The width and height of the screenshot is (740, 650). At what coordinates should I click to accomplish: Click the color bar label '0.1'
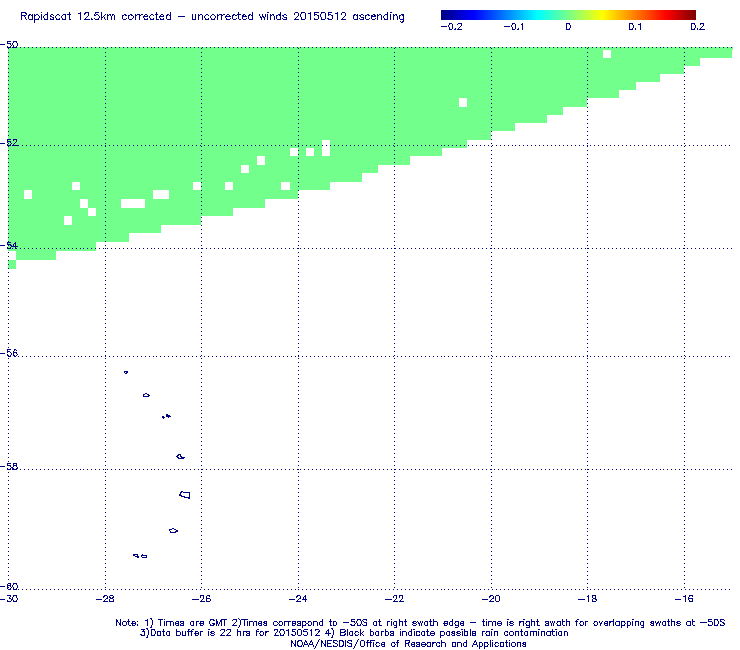(x=635, y=27)
